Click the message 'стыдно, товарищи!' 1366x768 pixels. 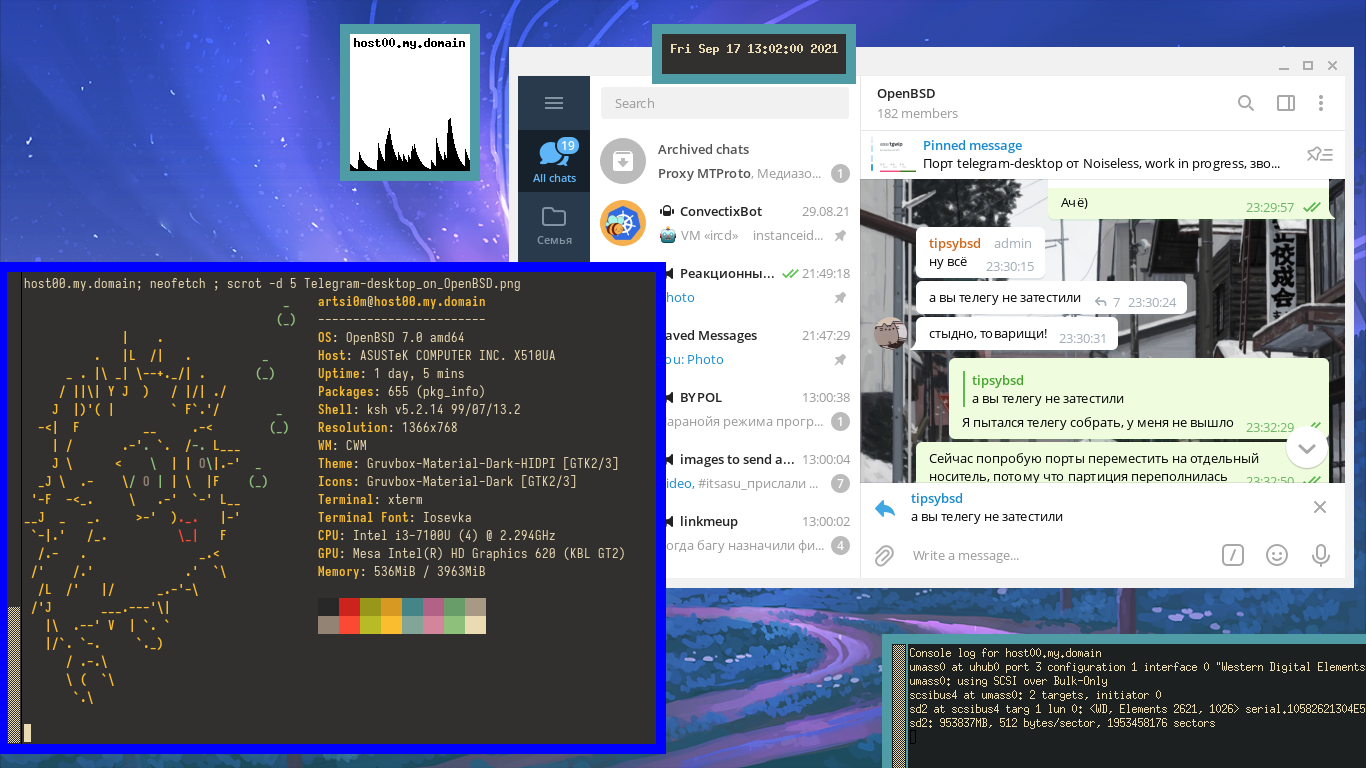[x=988, y=333]
